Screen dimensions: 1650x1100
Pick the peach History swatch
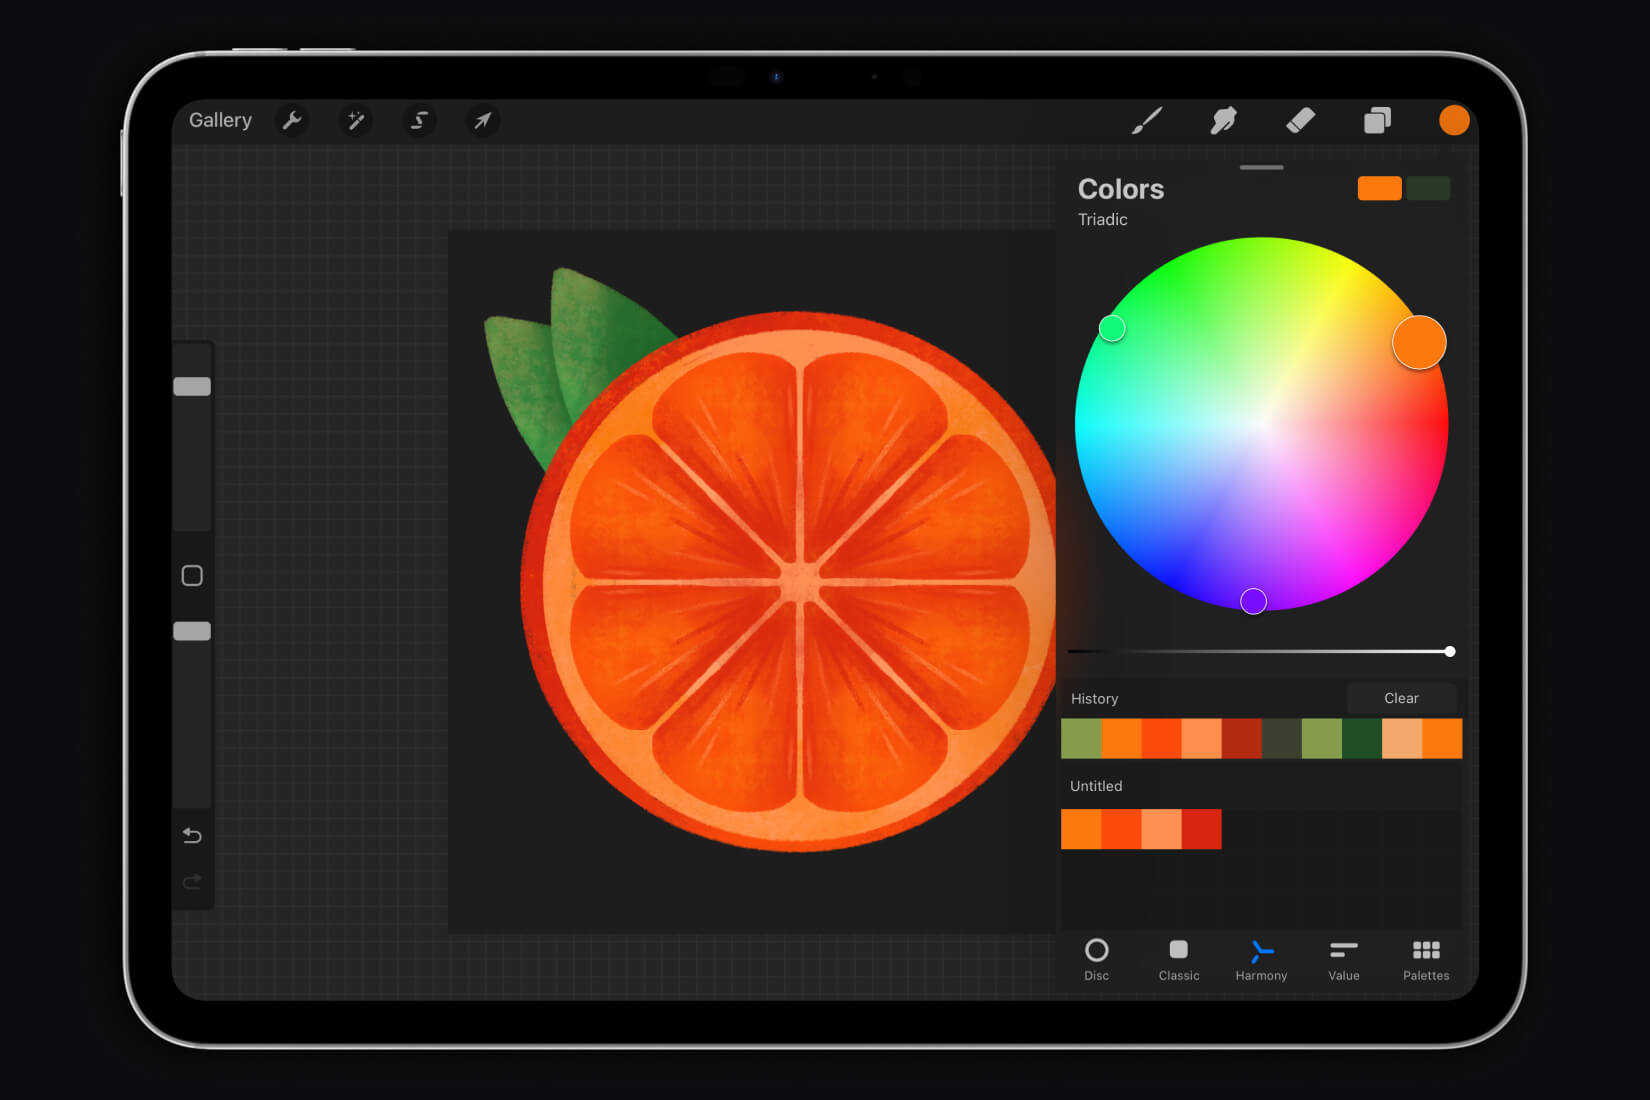1401,738
